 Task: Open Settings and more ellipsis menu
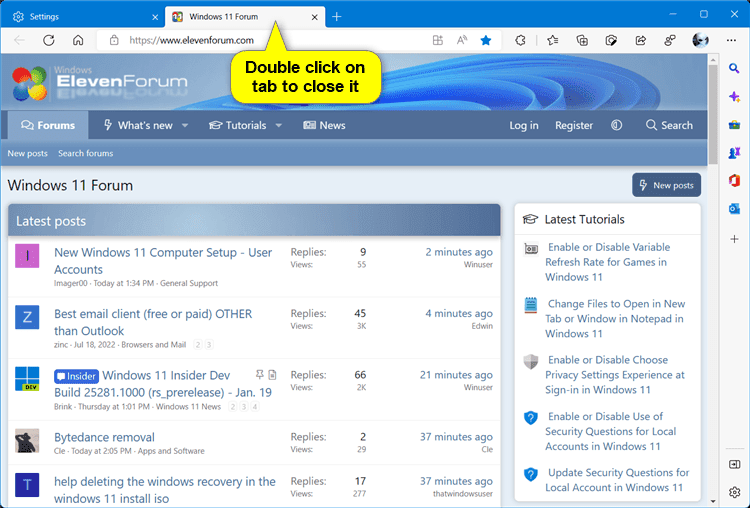coord(731,40)
